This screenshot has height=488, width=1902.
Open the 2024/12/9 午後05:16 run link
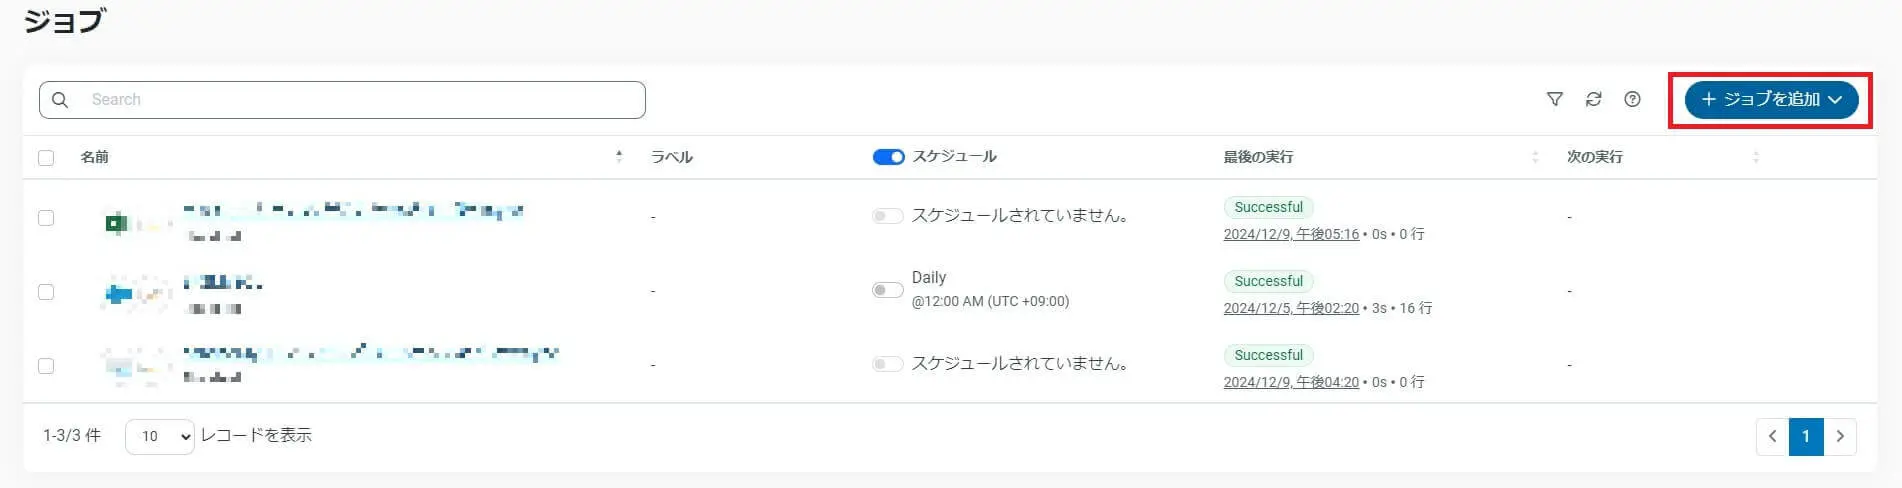tap(1291, 234)
